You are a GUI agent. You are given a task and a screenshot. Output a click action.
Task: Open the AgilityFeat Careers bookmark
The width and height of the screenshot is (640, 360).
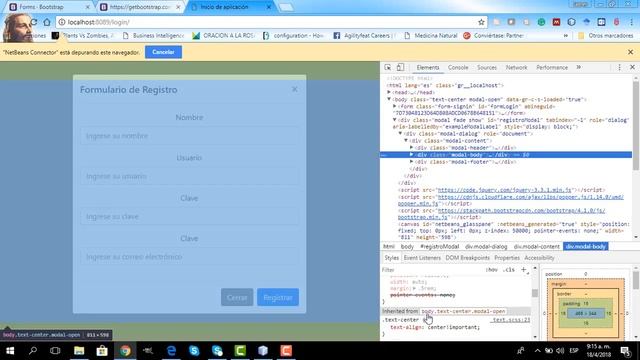[364, 36]
